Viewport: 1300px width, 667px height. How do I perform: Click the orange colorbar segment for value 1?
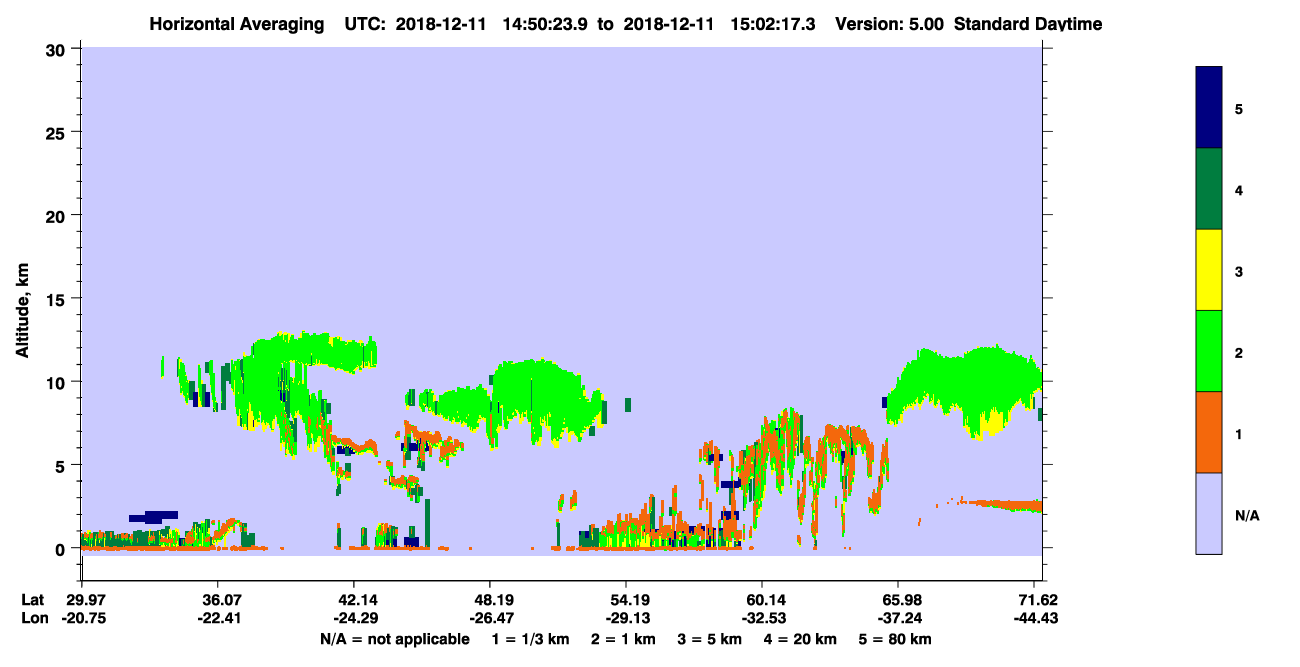[1208, 432]
